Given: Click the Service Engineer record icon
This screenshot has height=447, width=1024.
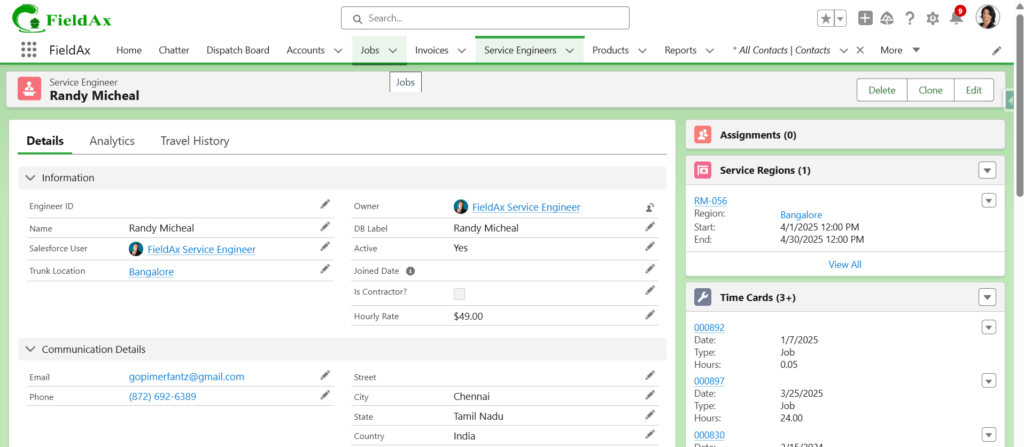Looking at the screenshot, I should point(29,89).
